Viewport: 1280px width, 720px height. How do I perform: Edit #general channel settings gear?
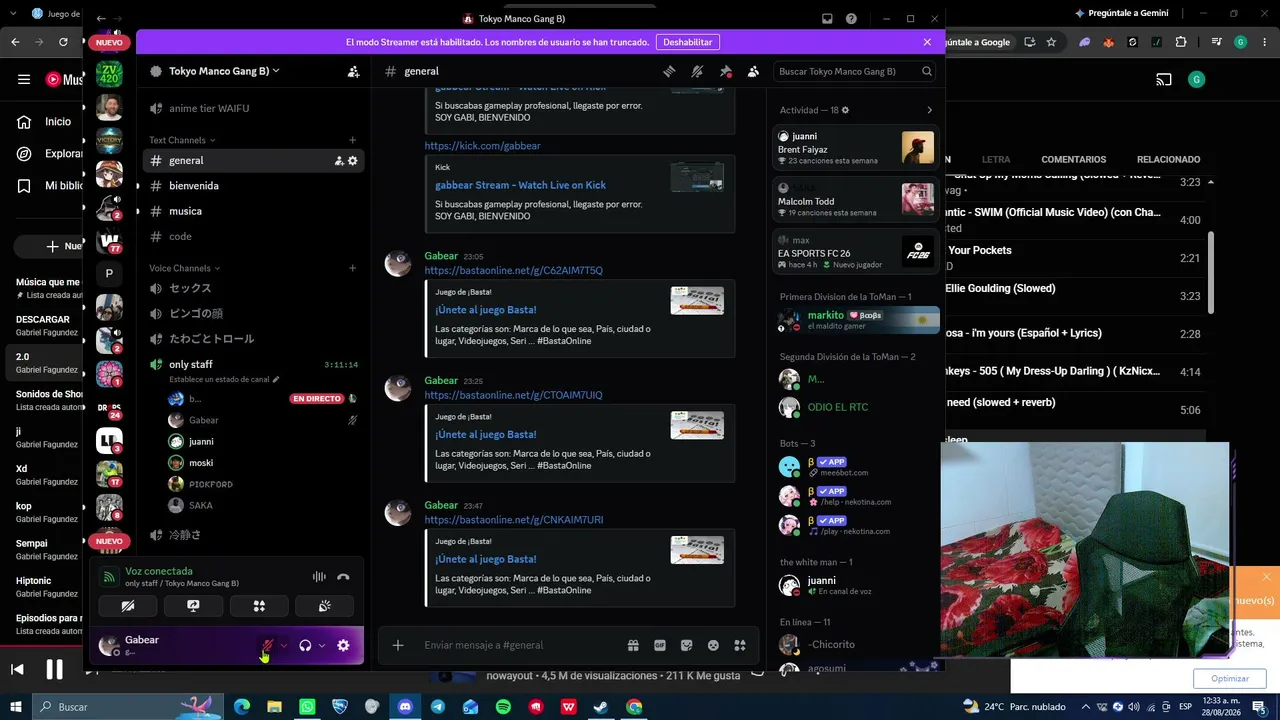click(x=352, y=160)
